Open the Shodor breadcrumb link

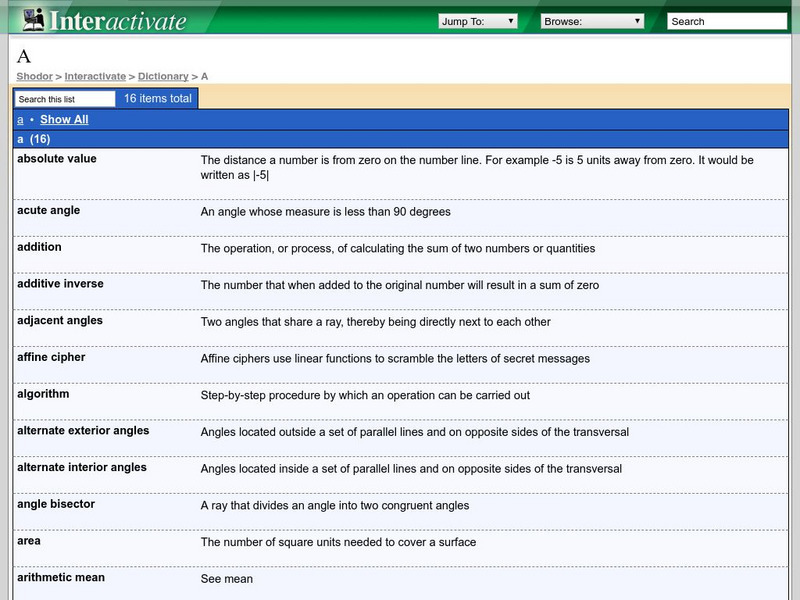click(34, 76)
